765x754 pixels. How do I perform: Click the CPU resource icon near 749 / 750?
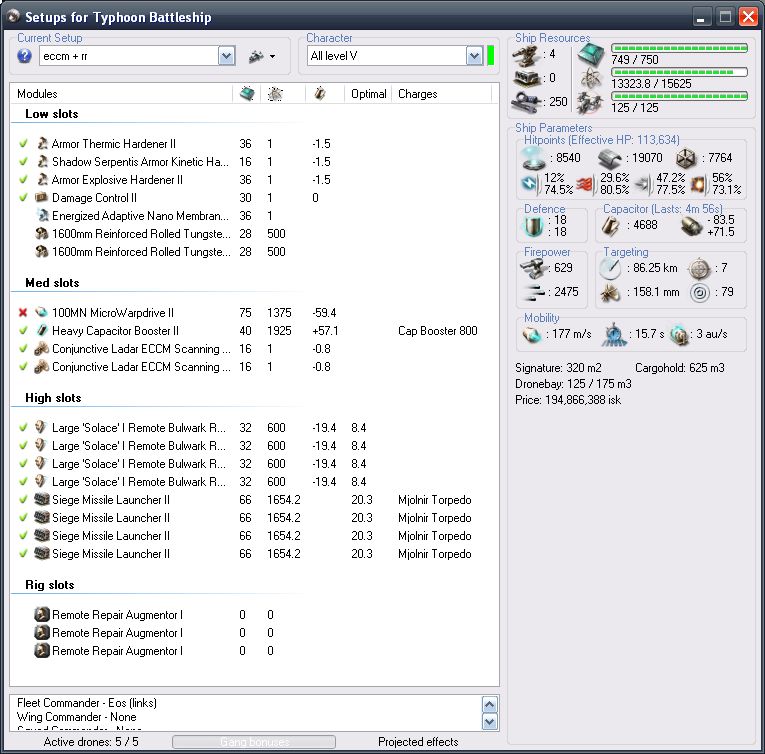click(x=591, y=54)
